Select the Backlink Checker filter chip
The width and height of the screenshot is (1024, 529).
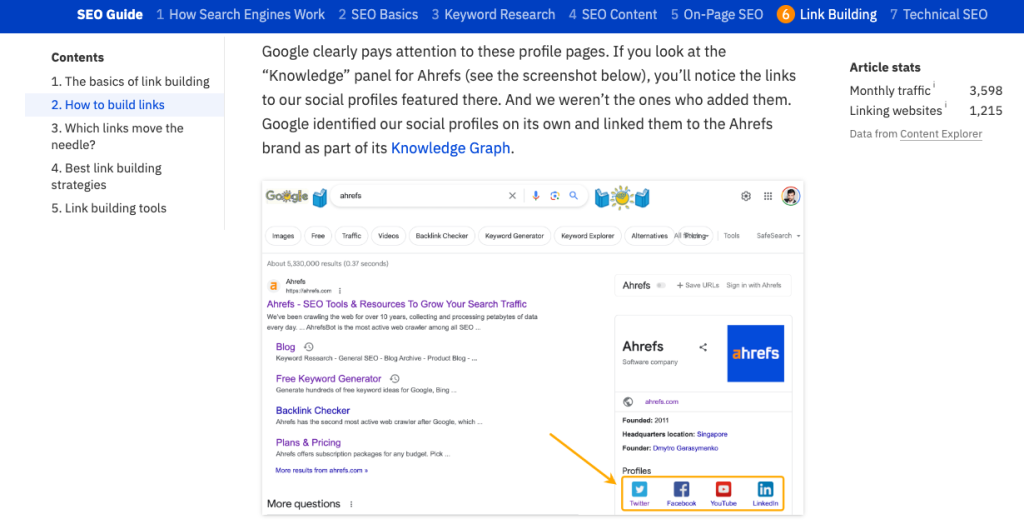point(441,236)
